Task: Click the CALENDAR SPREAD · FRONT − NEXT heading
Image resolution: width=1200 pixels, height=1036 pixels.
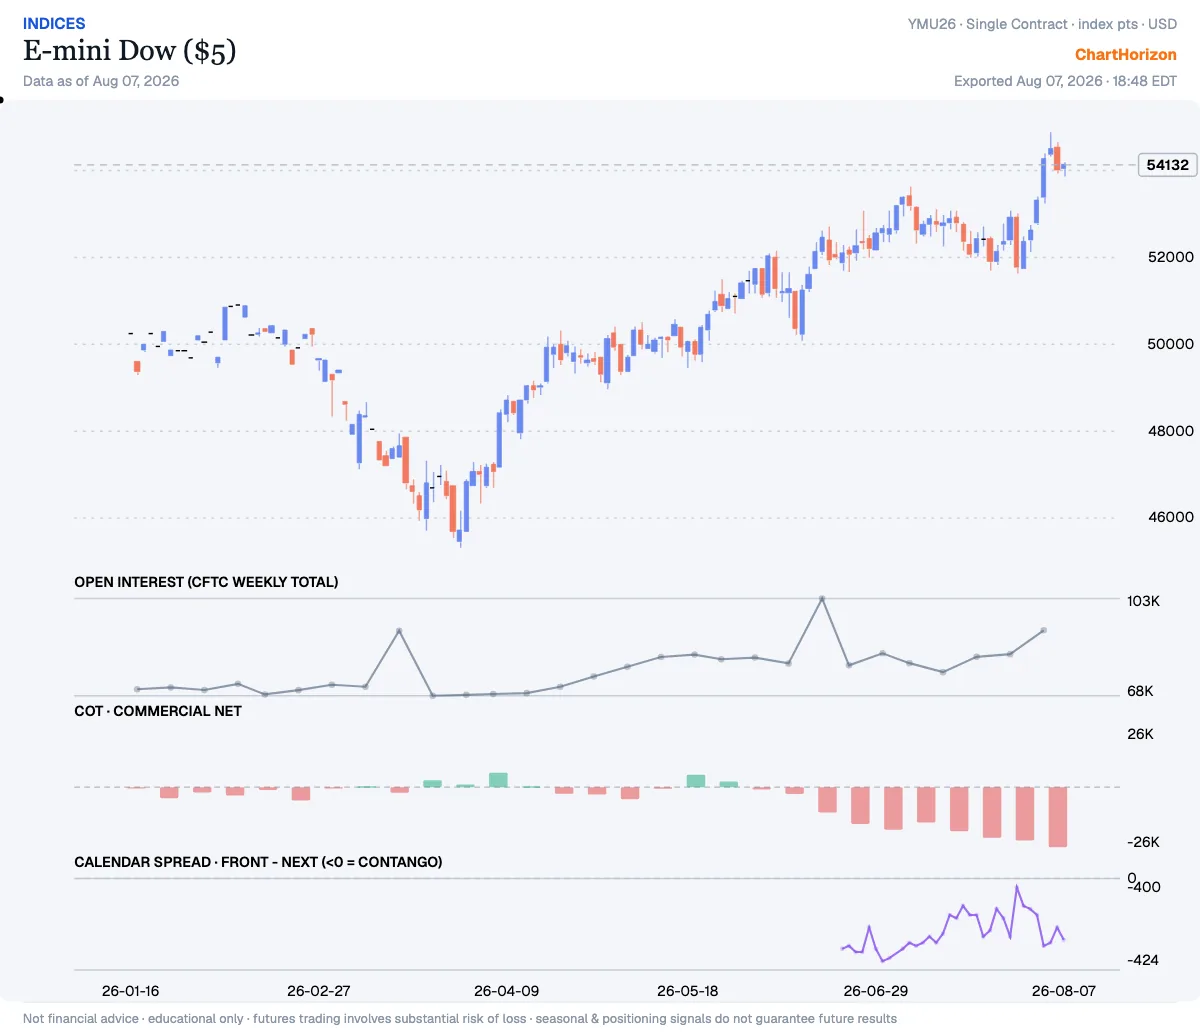Action: 258,862
